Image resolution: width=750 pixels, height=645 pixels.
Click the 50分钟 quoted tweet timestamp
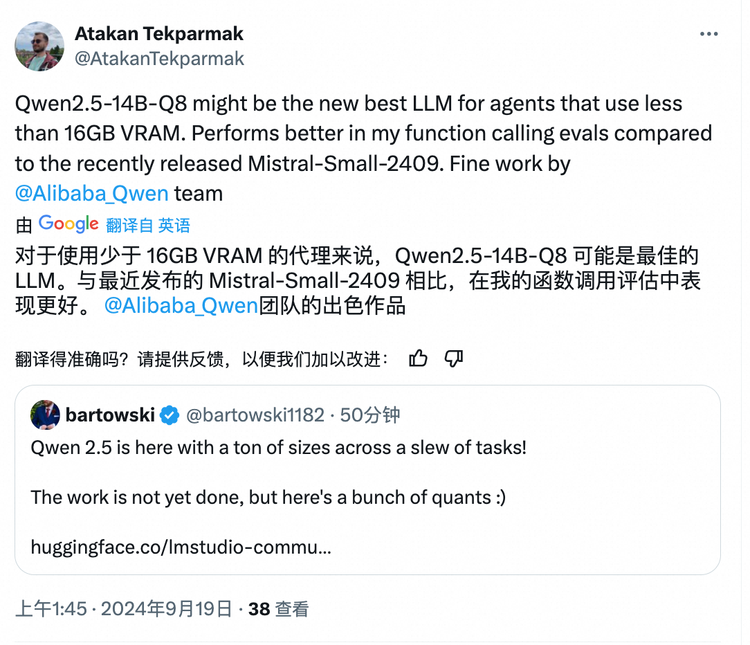370,414
